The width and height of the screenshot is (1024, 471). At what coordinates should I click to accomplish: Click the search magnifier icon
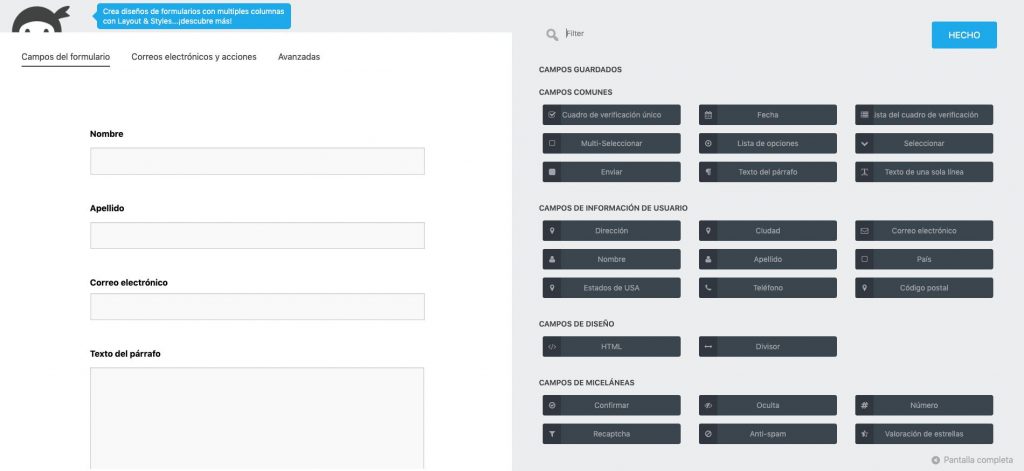(552, 35)
